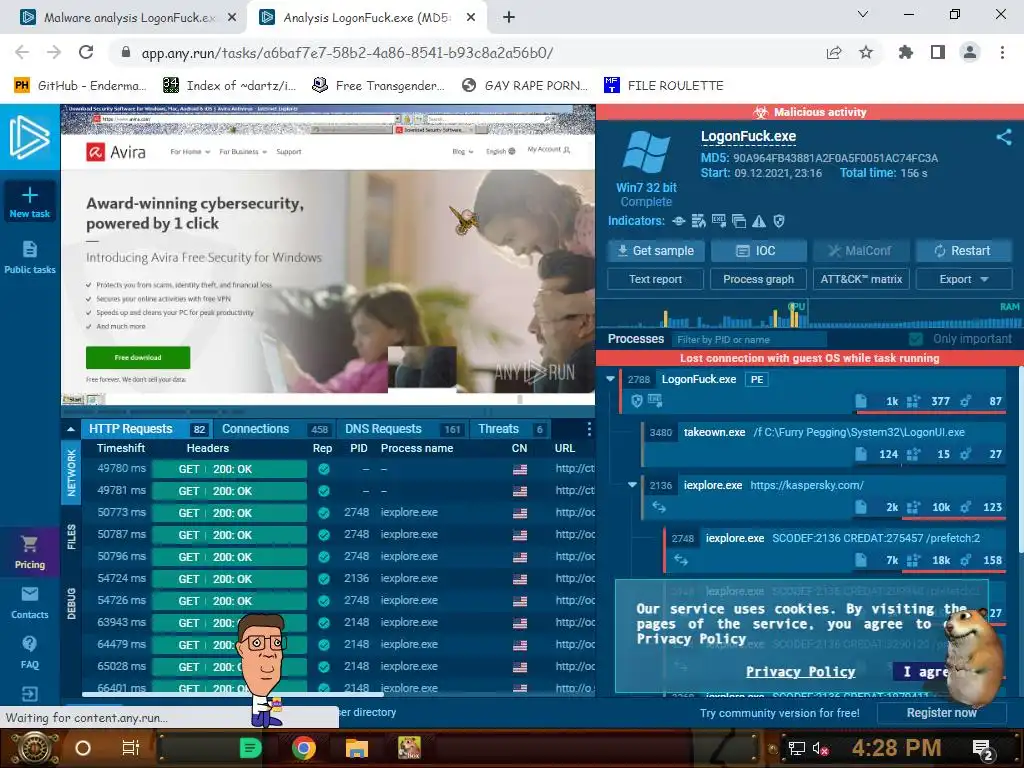Open the Chrome profile avatar
1024x768 pixels.
click(970, 52)
